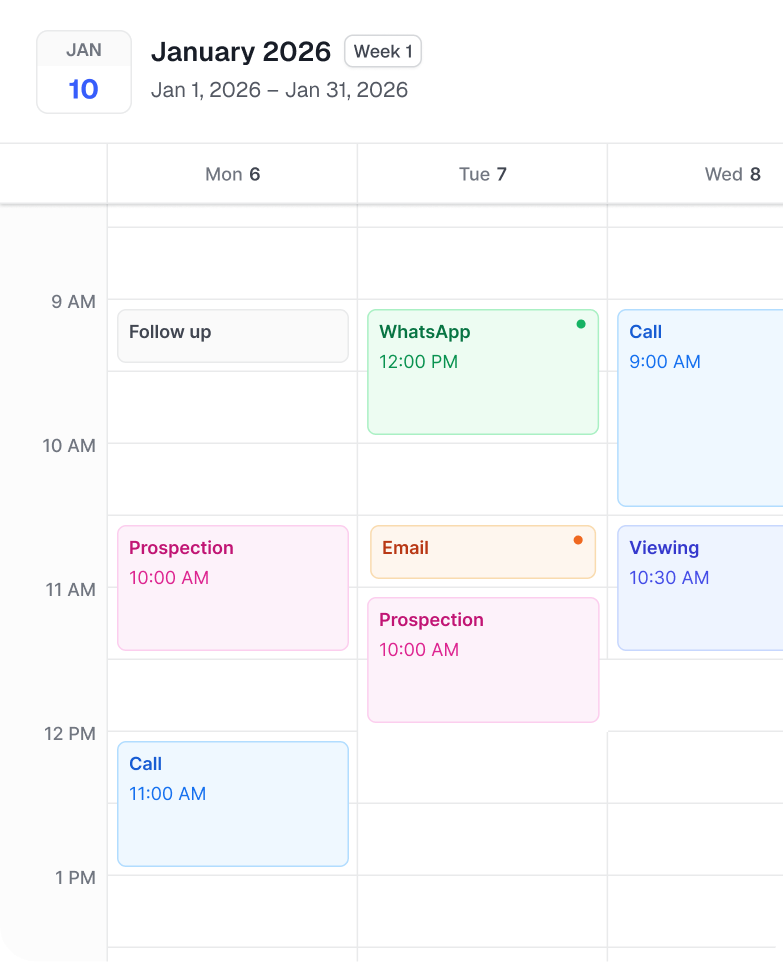Open Monday's Call event at 11:00 AM

point(232,804)
